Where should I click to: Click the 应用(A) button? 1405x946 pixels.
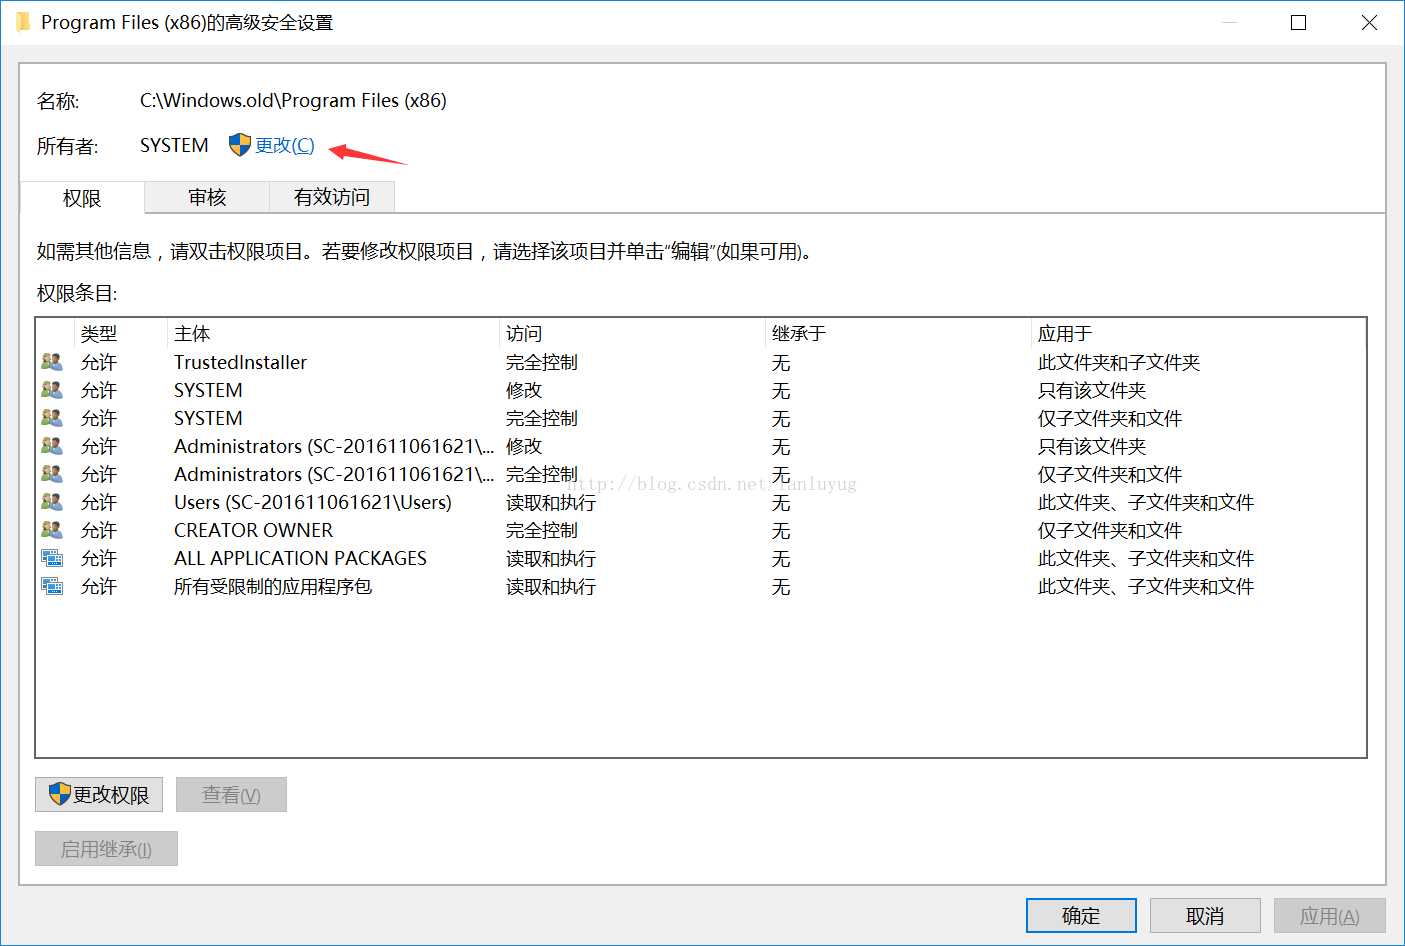pyautogui.click(x=1330, y=915)
